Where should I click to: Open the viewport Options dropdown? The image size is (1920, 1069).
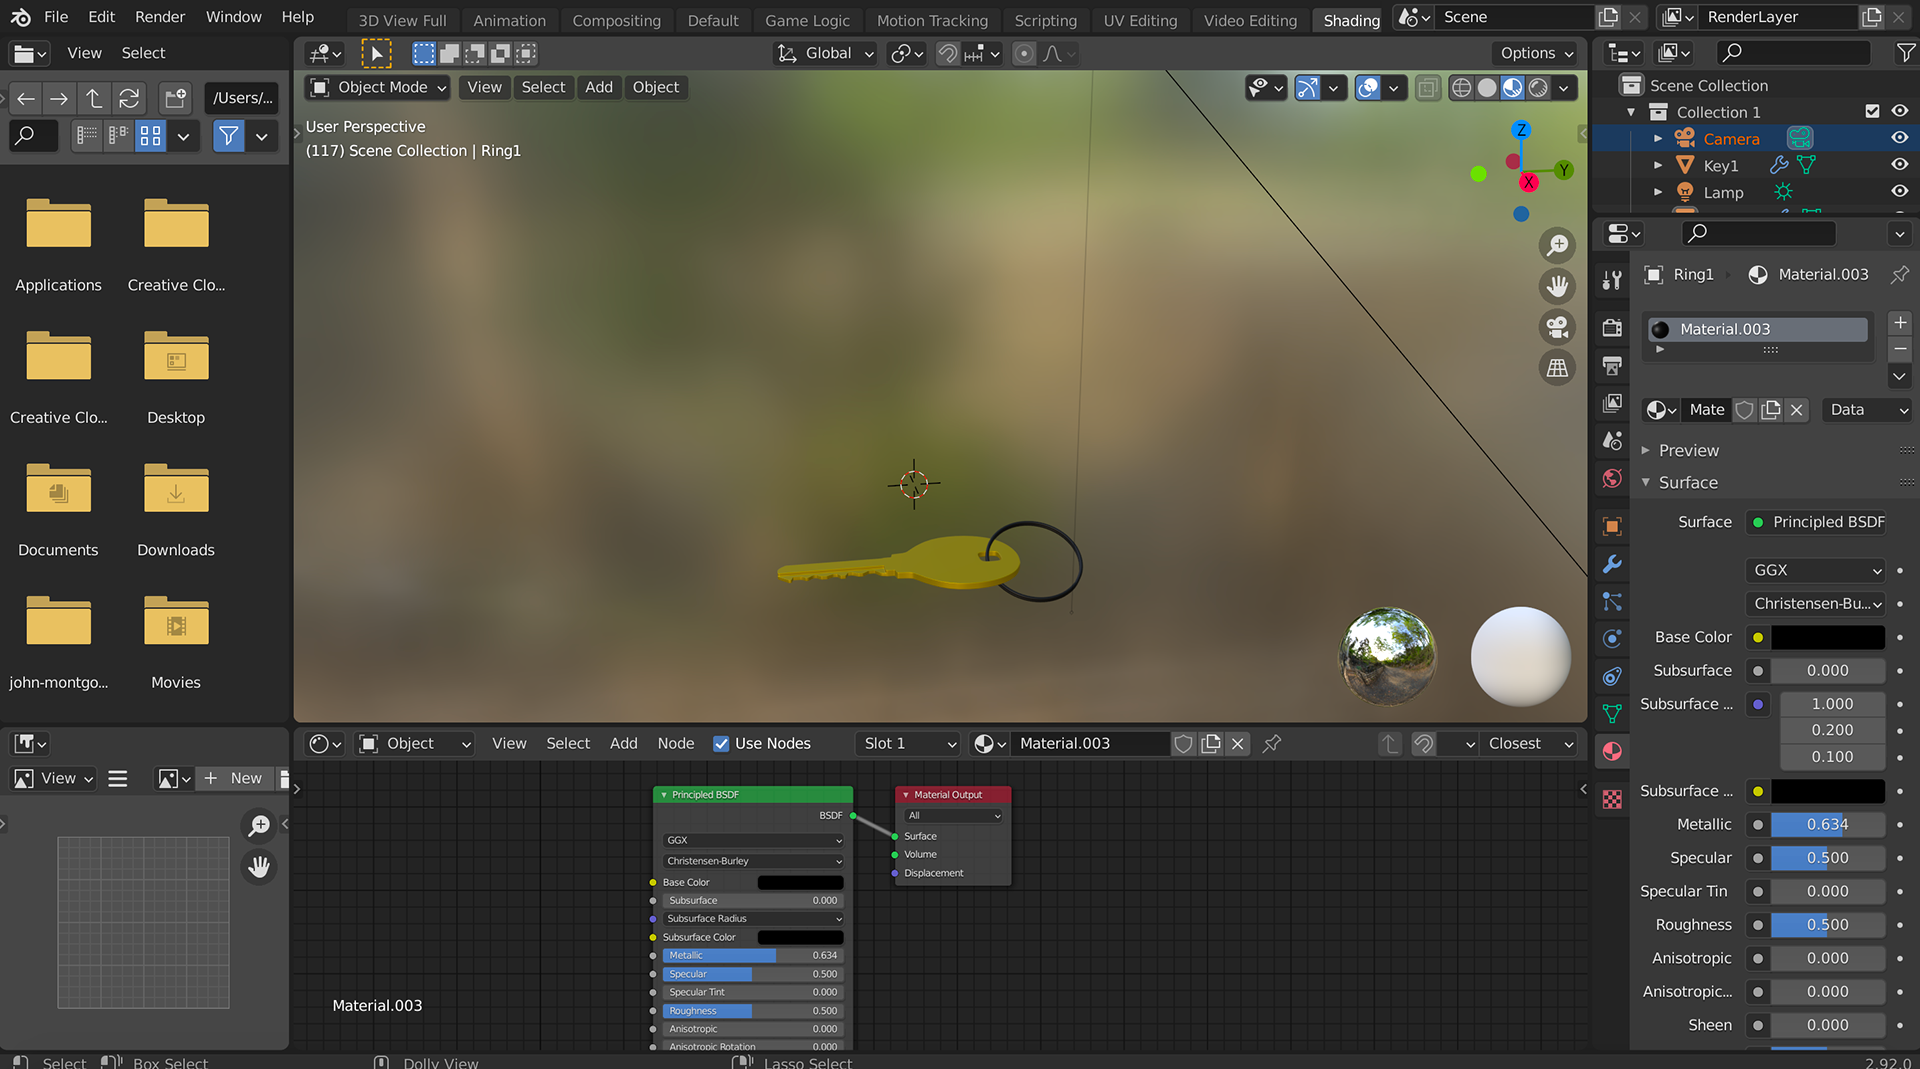tap(1536, 54)
